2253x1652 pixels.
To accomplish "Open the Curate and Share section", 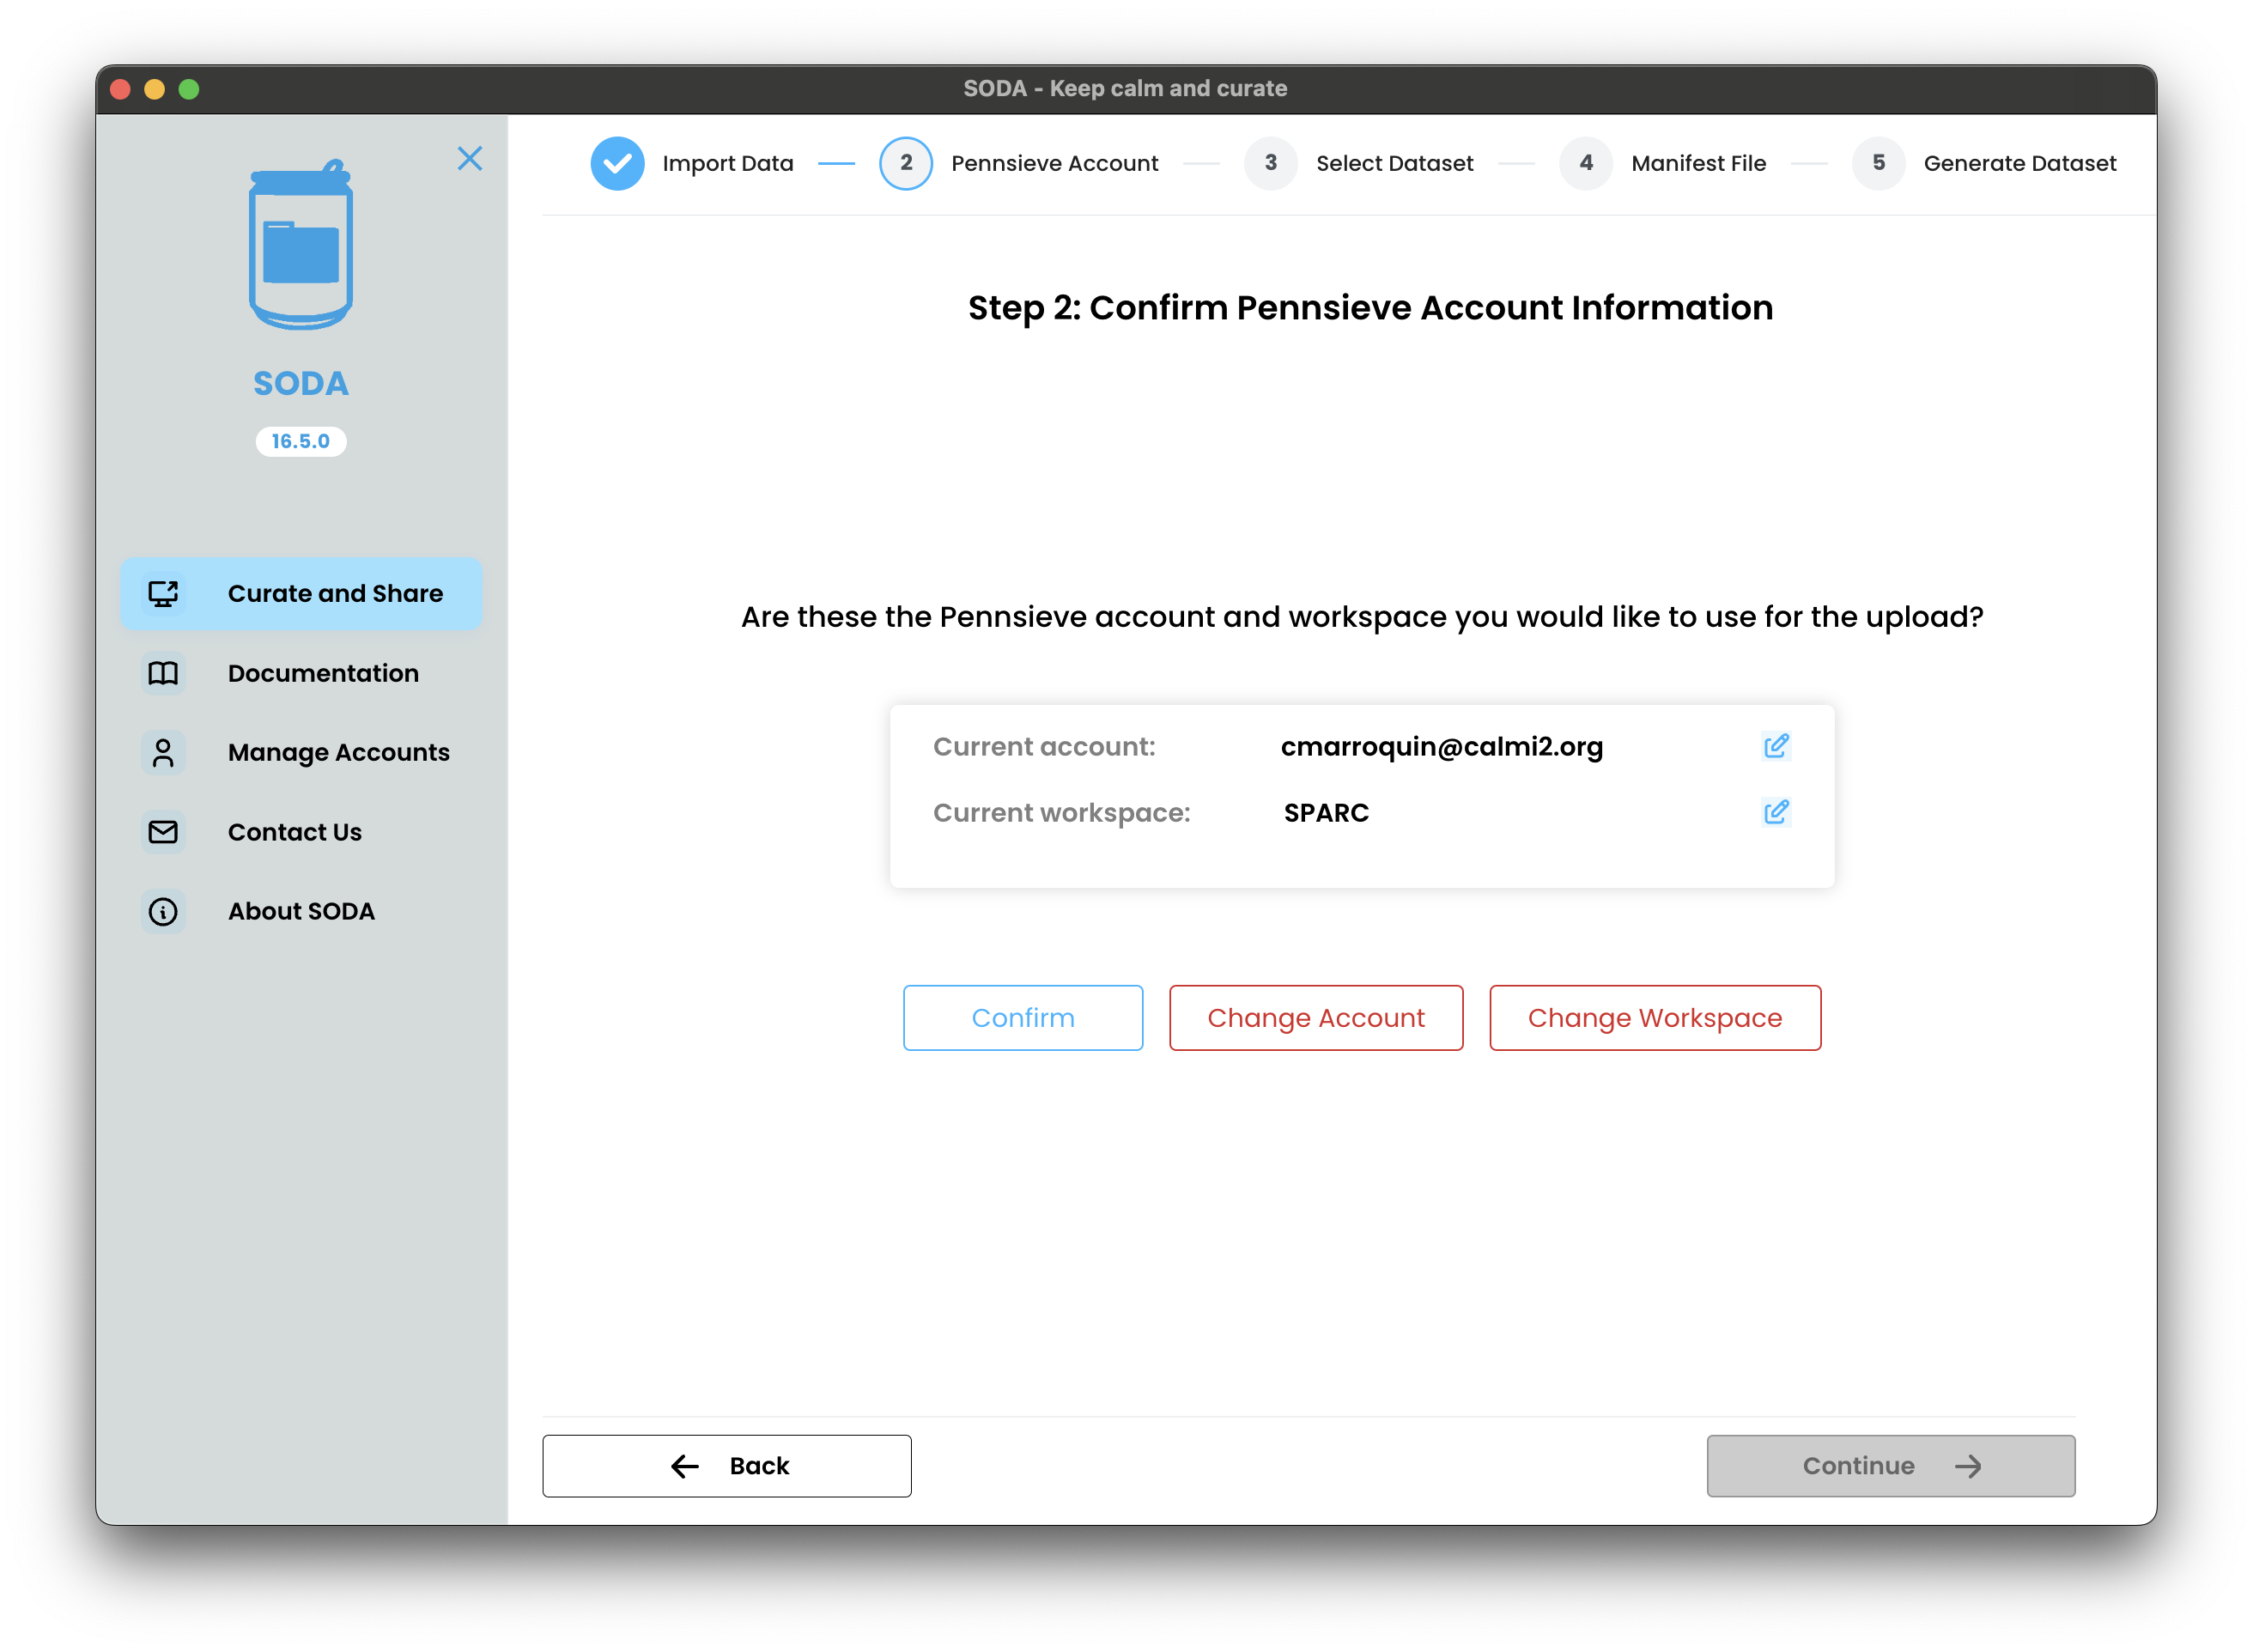I will coord(301,593).
